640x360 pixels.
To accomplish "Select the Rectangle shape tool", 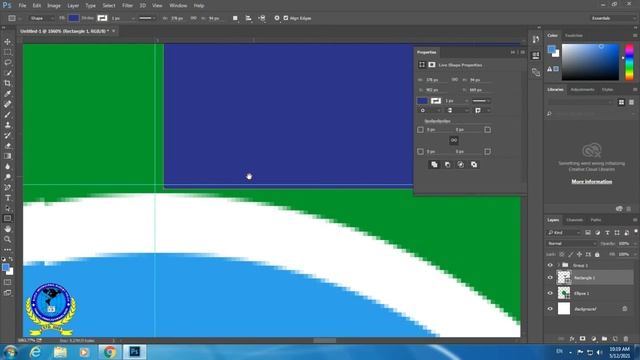I will (7, 219).
